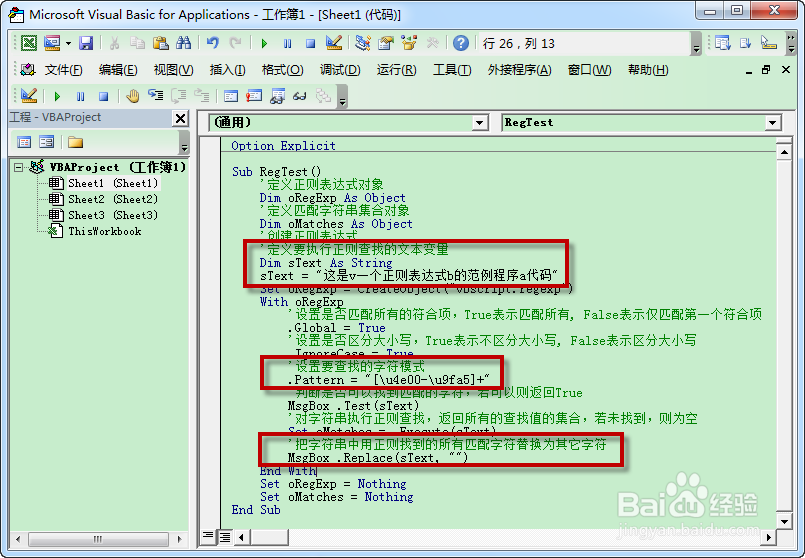Open 外接程序(A) menu

coord(520,70)
